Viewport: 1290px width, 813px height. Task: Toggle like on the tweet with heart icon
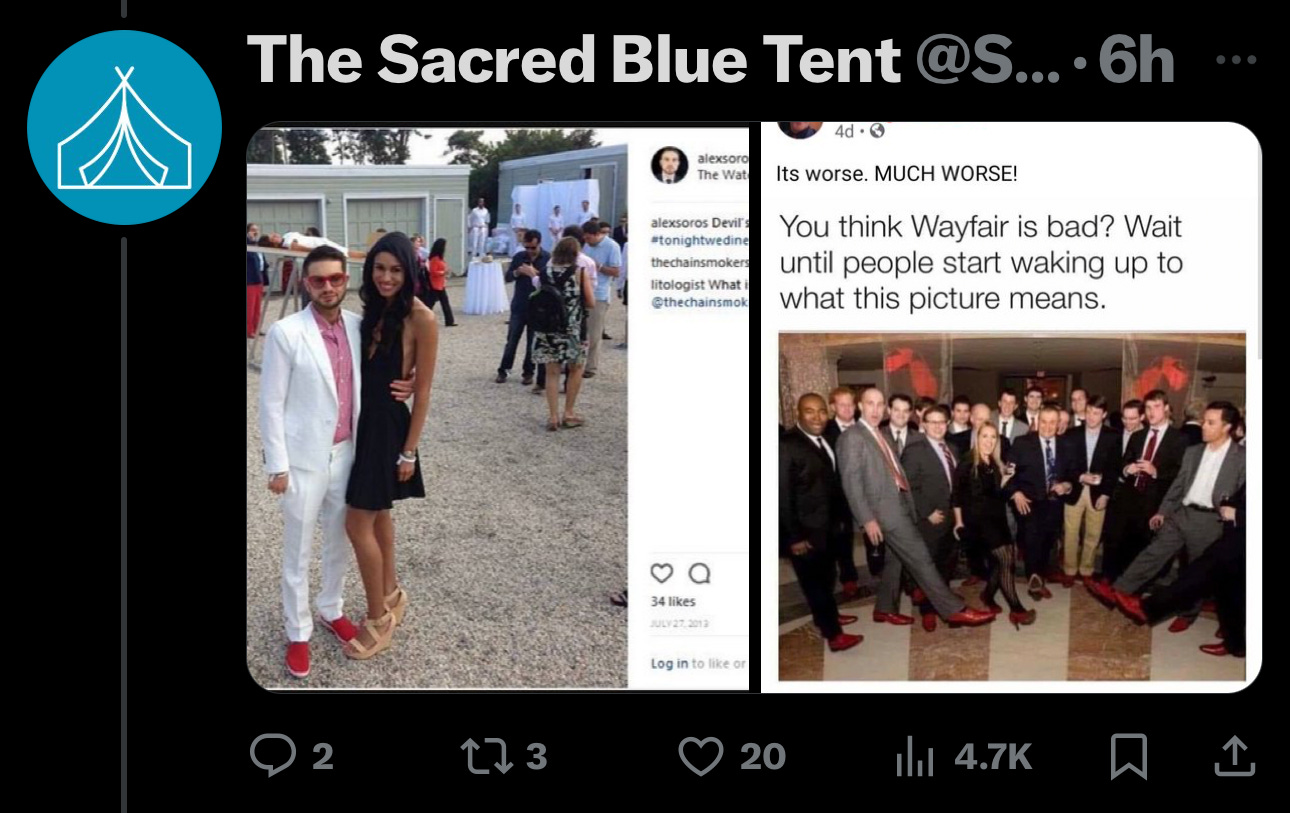coord(700,757)
